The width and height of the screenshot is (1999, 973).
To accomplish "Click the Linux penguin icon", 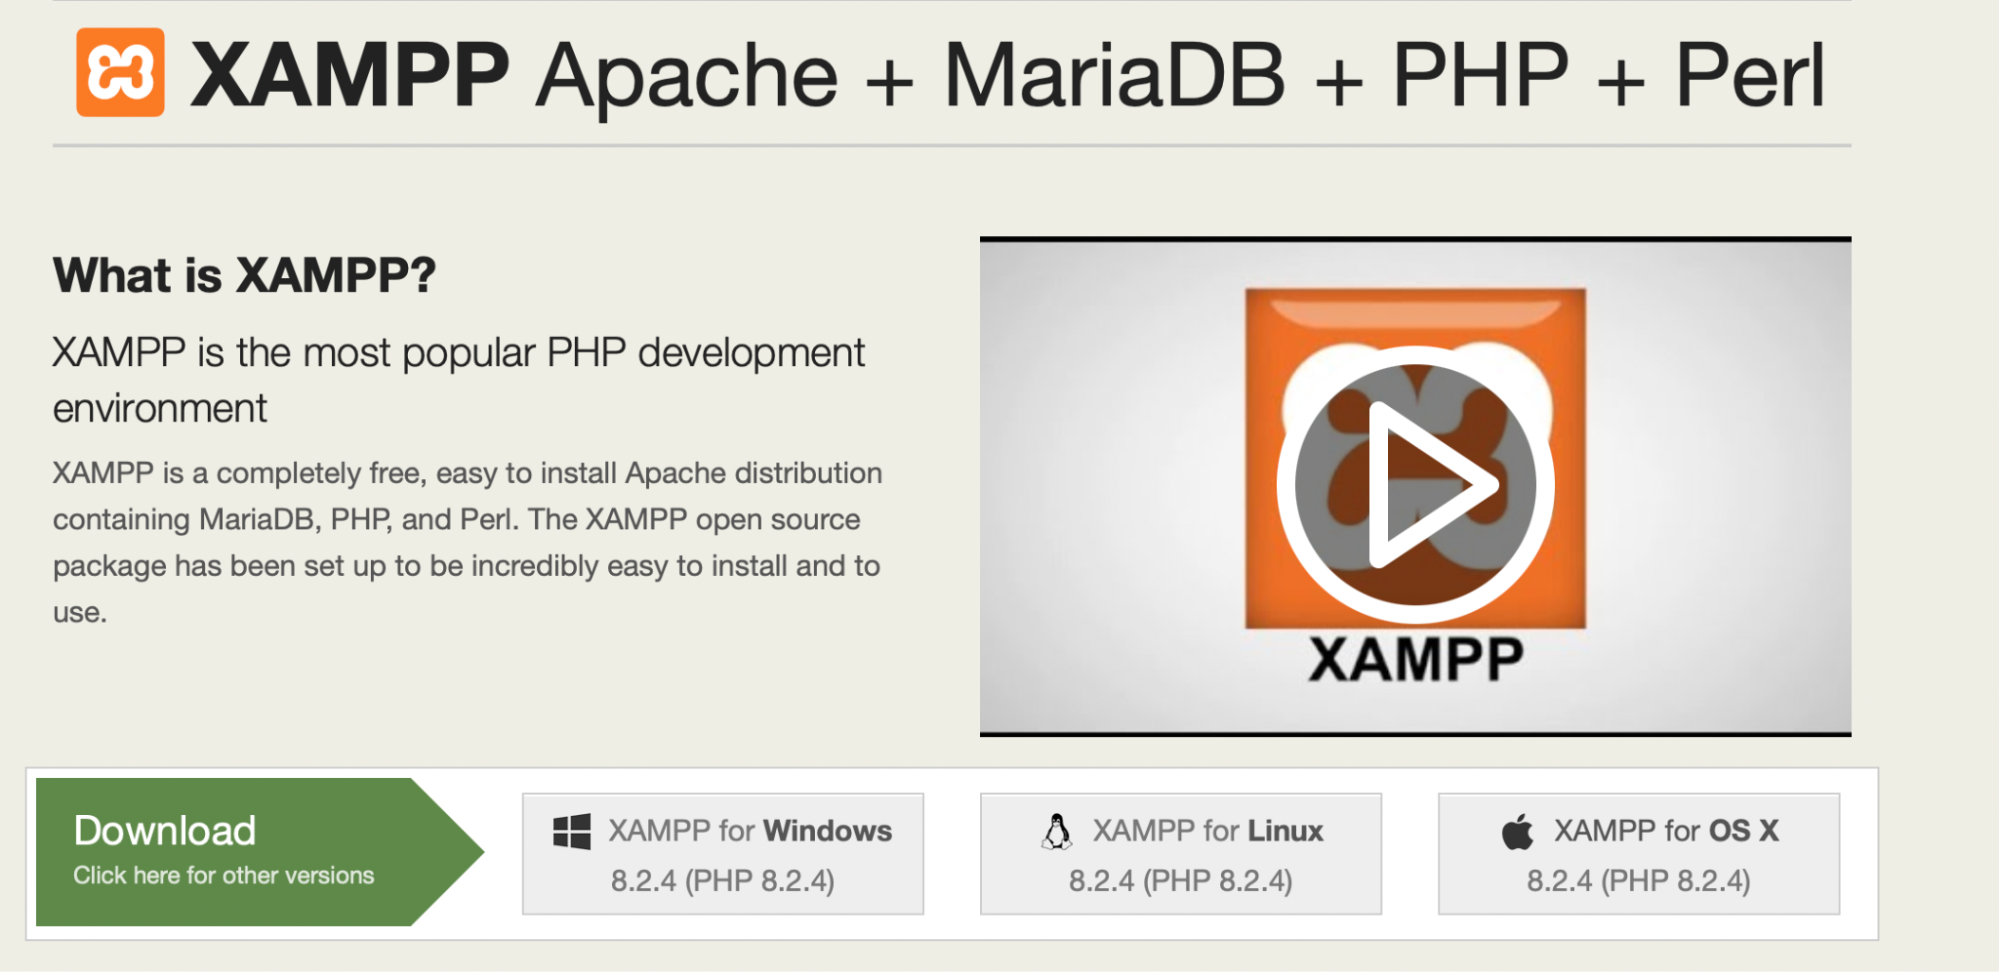I will click(1057, 831).
